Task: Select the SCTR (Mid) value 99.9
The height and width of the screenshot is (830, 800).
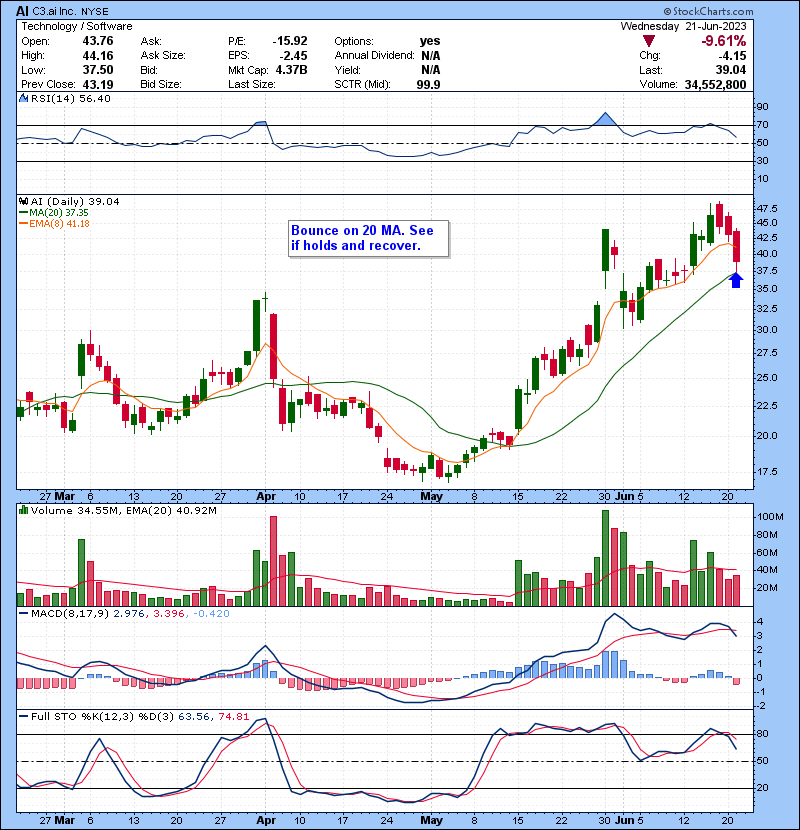Action: point(428,84)
